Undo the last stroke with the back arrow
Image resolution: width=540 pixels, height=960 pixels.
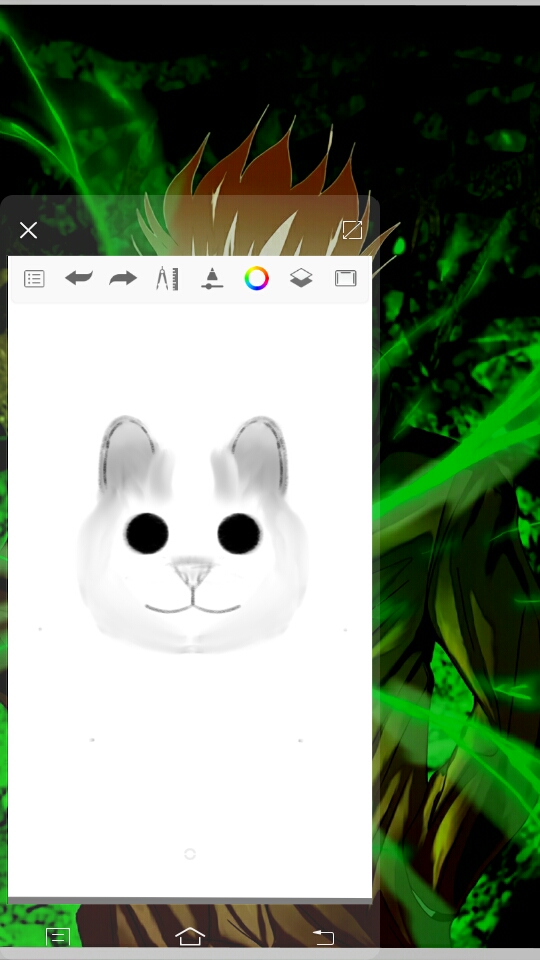[79, 279]
